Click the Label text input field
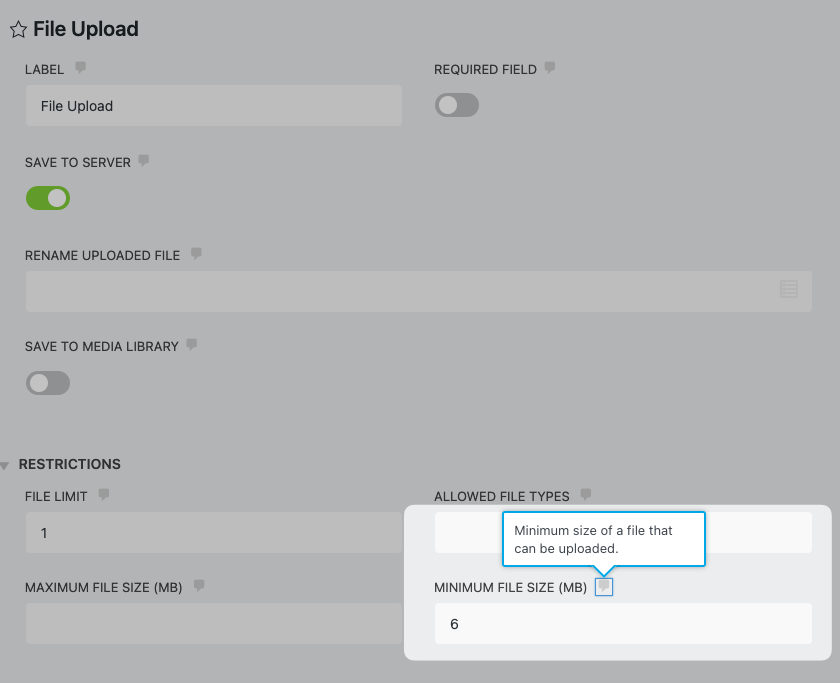Viewport: 840px width, 683px height. (213, 105)
